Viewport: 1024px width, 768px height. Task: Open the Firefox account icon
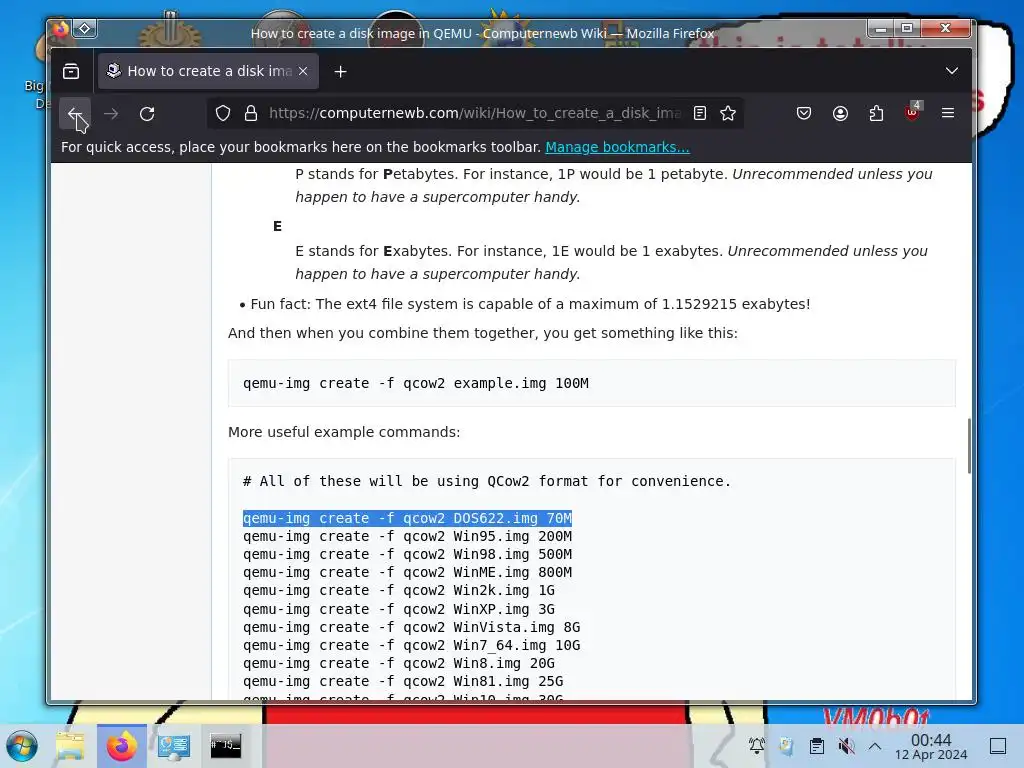840,114
